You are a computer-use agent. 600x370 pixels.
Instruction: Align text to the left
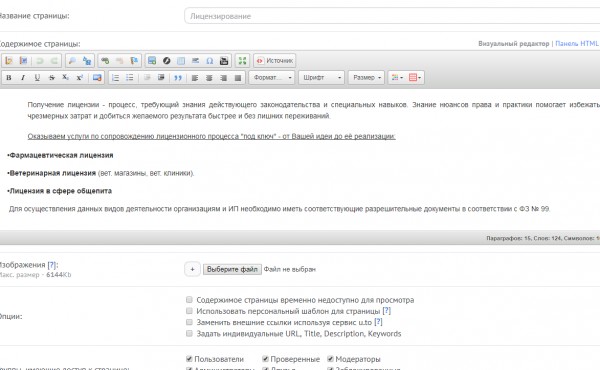(x=195, y=78)
